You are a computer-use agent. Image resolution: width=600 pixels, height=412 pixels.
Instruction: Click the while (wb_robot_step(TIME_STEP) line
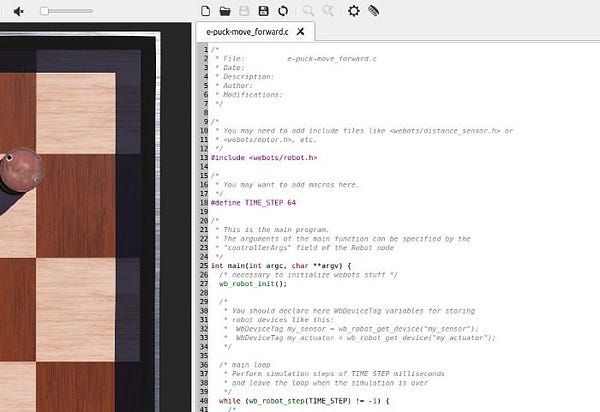pos(304,401)
